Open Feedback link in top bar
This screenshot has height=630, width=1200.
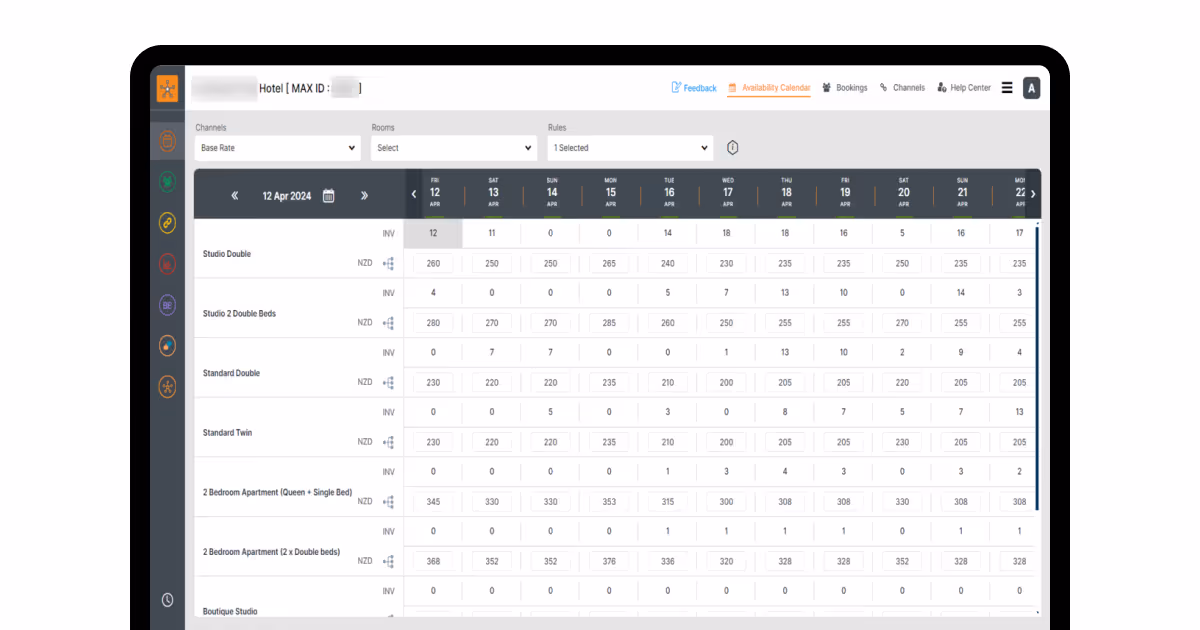pyautogui.click(x=694, y=88)
